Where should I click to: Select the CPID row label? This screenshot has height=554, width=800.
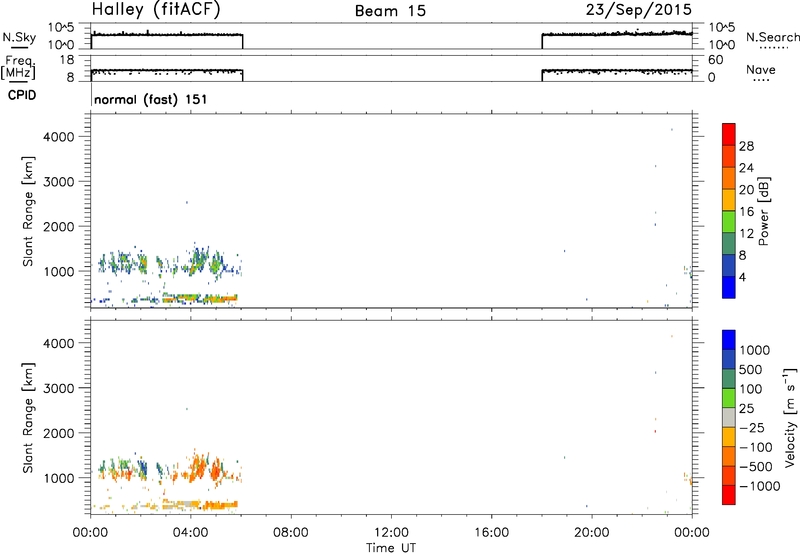(22, 95)
